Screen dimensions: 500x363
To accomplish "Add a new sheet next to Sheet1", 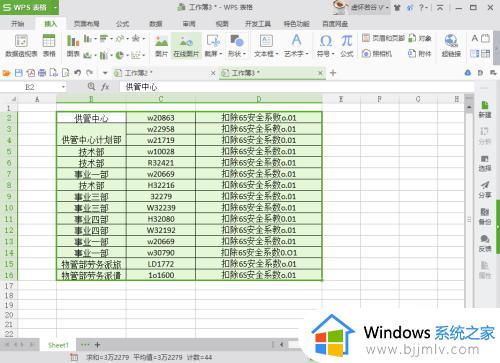I will tap(97, 345).
